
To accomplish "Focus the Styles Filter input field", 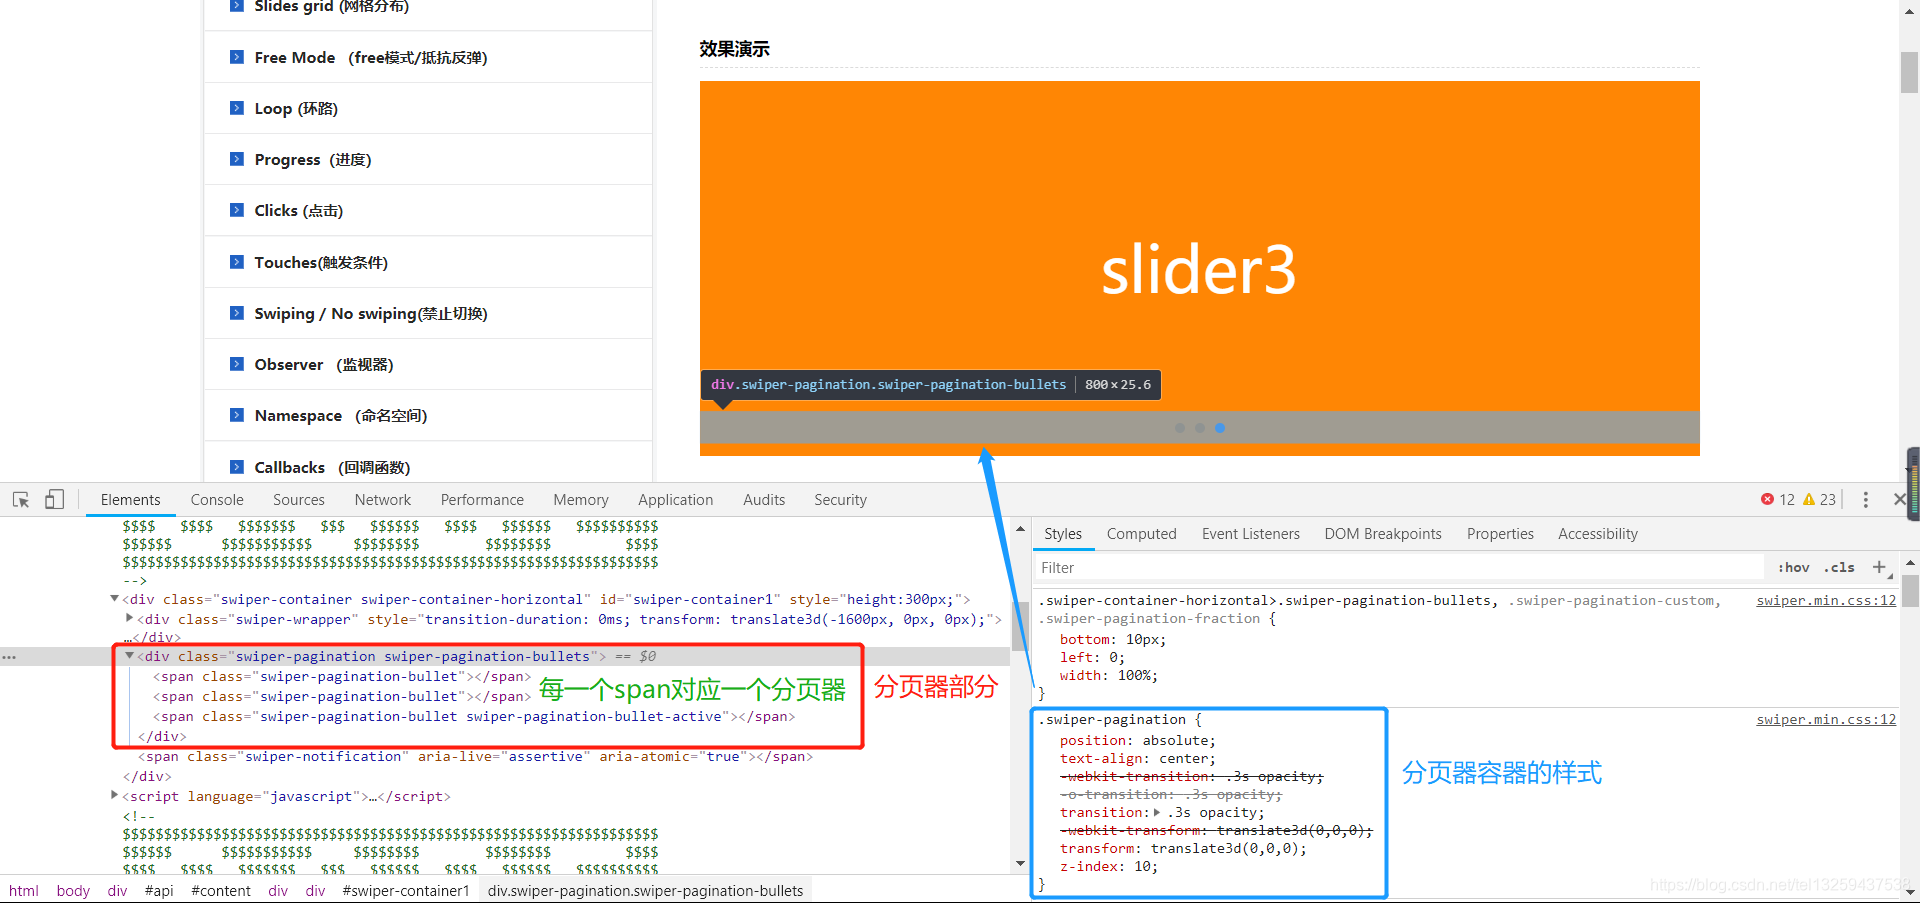I will coord(1400,567).
